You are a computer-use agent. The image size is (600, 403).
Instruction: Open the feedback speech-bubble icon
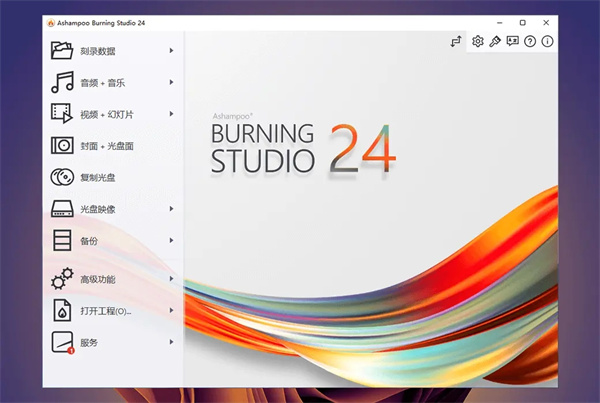(x=512, y=41)
